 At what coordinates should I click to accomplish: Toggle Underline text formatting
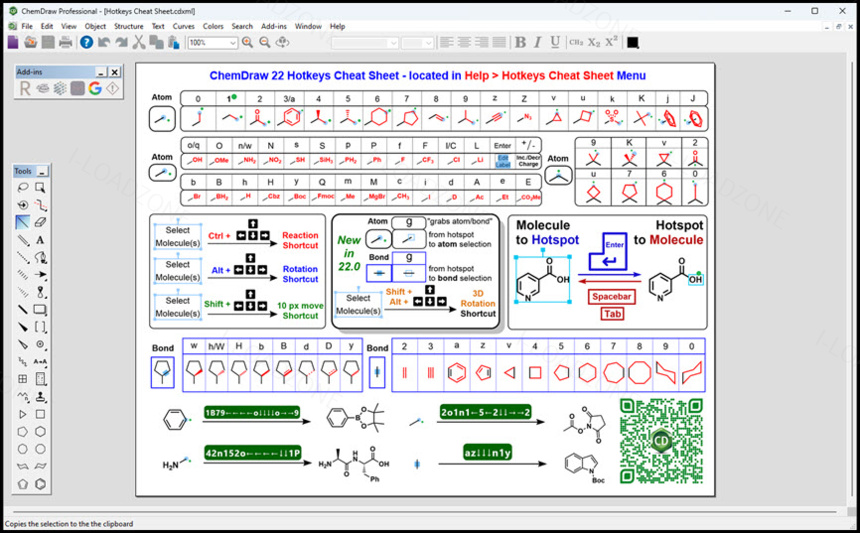pos(555,42)
